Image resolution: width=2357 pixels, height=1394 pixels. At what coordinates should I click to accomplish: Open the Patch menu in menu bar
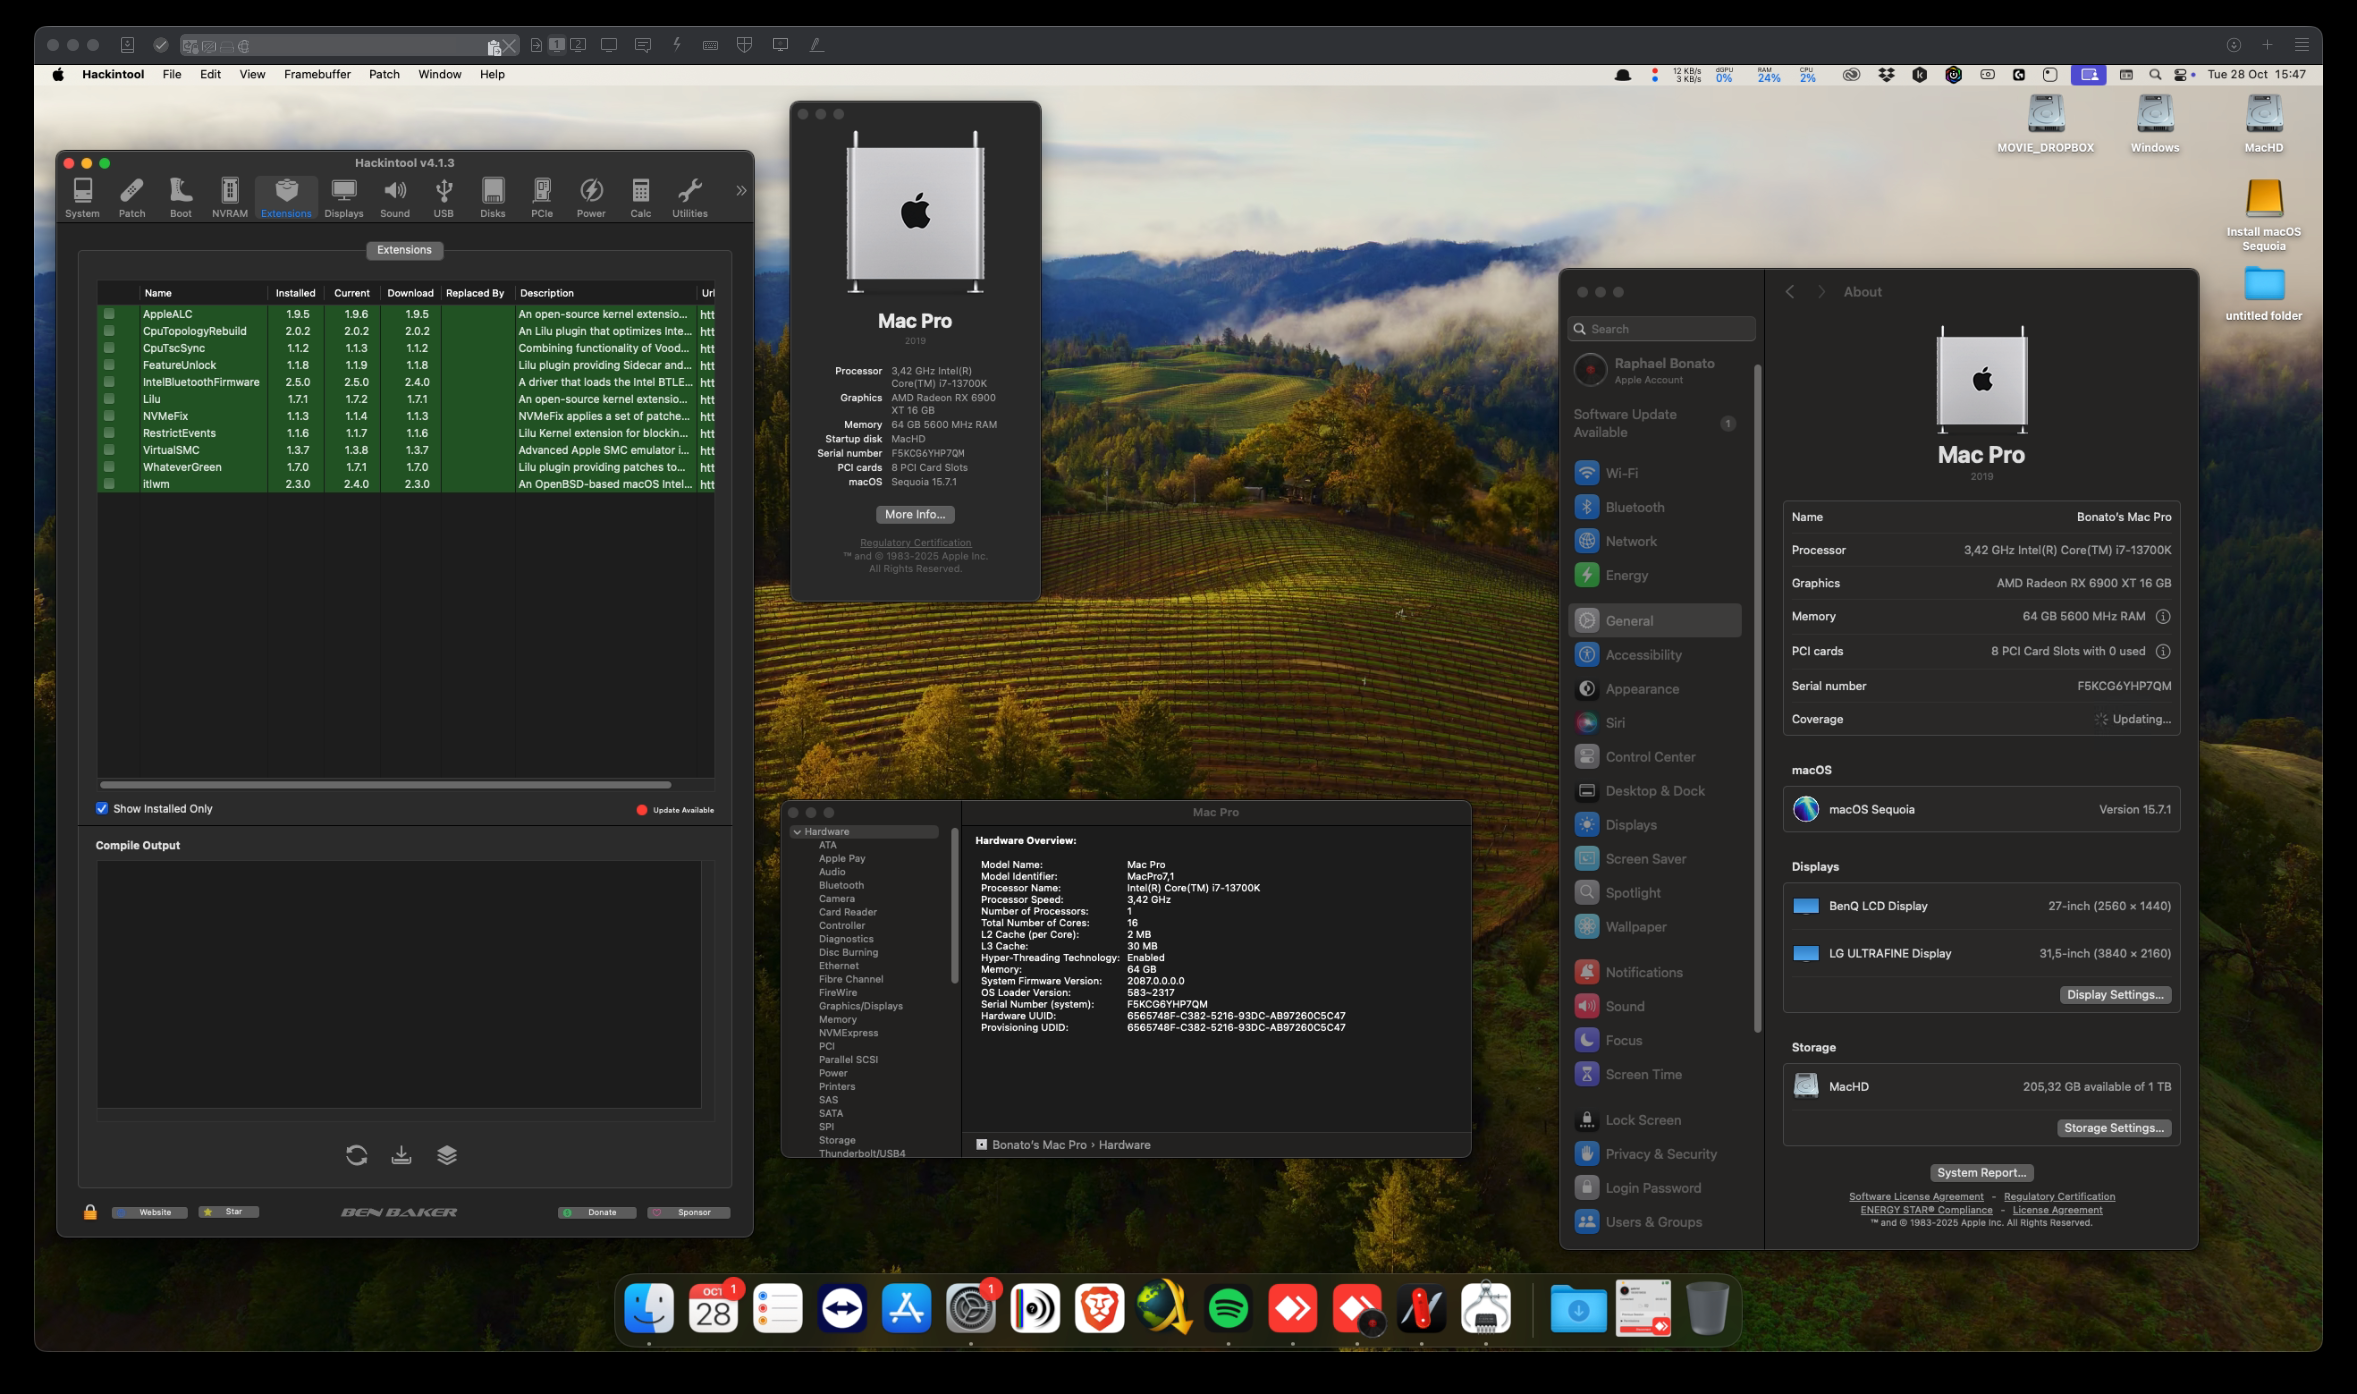point(384,74)
